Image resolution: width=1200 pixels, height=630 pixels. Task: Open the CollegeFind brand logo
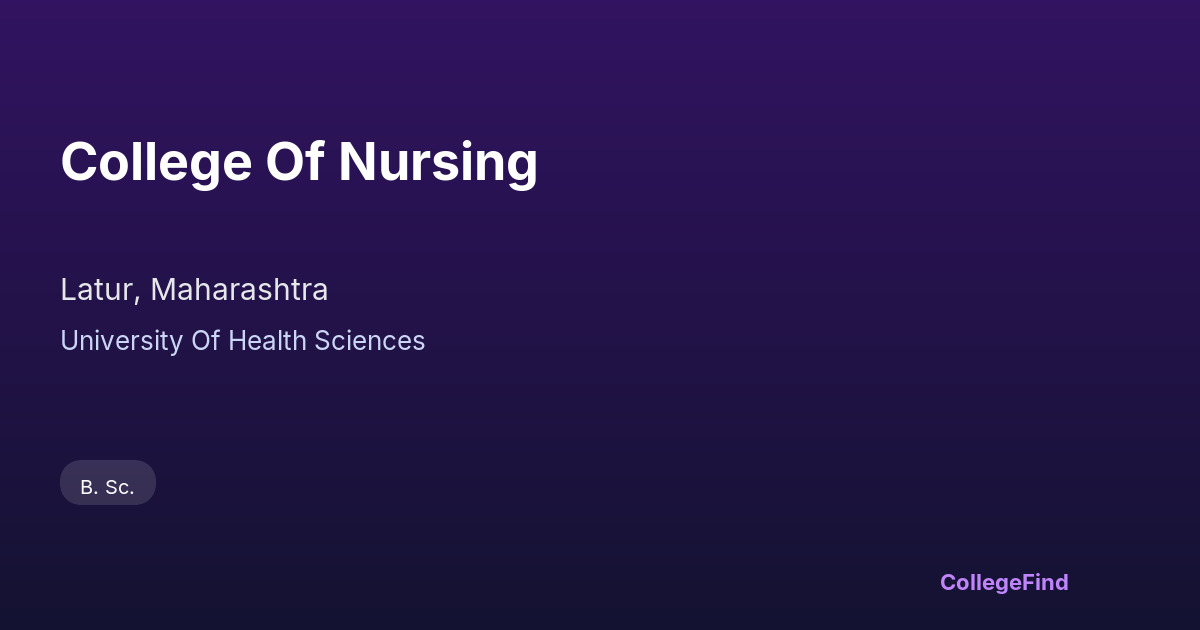coord(1004,582)
